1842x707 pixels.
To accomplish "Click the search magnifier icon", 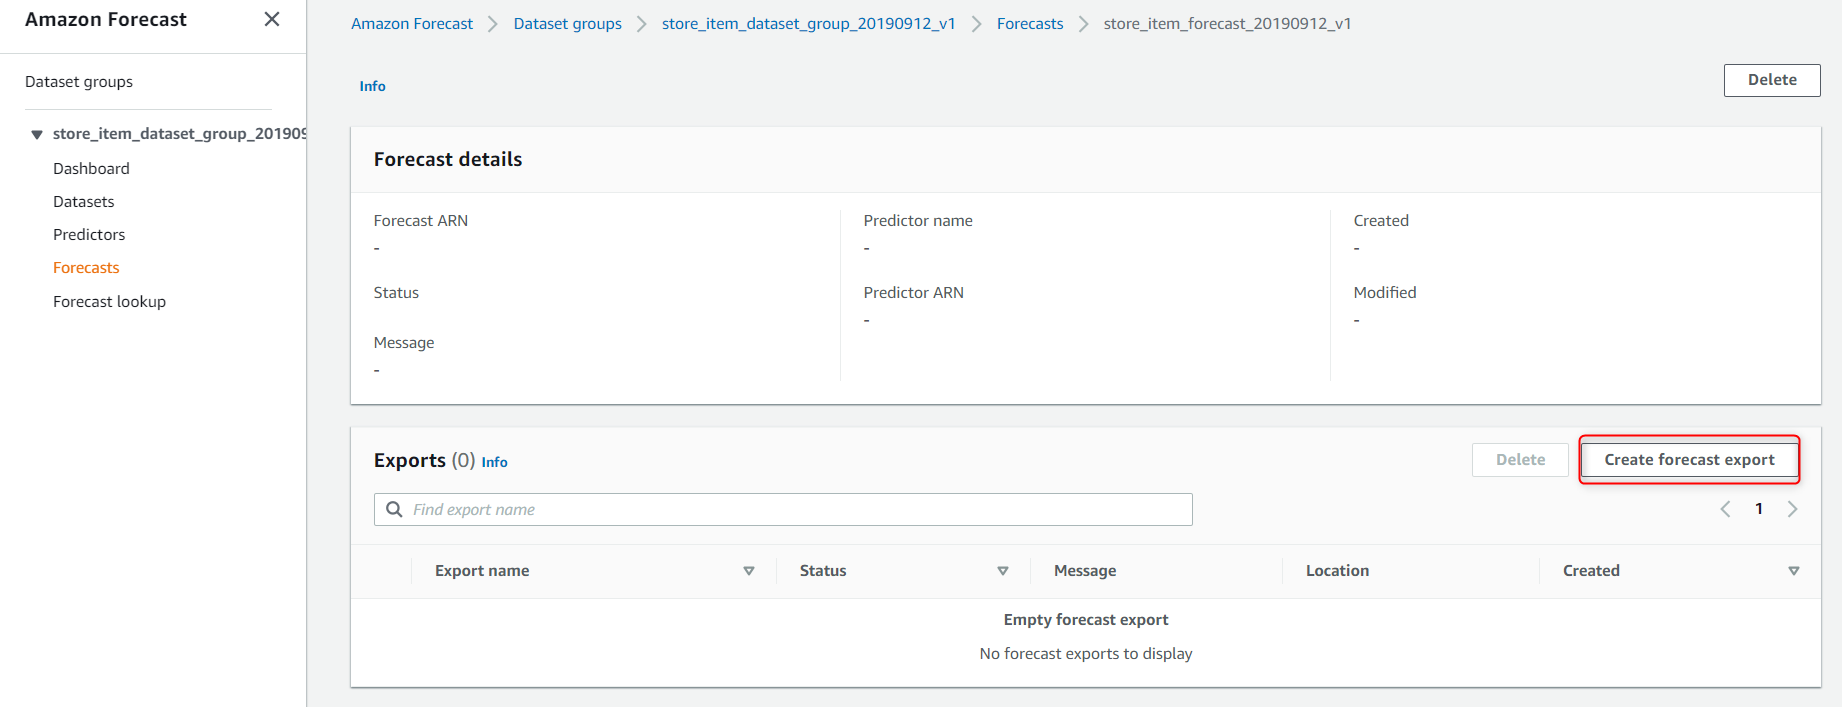I will point(394,509).
